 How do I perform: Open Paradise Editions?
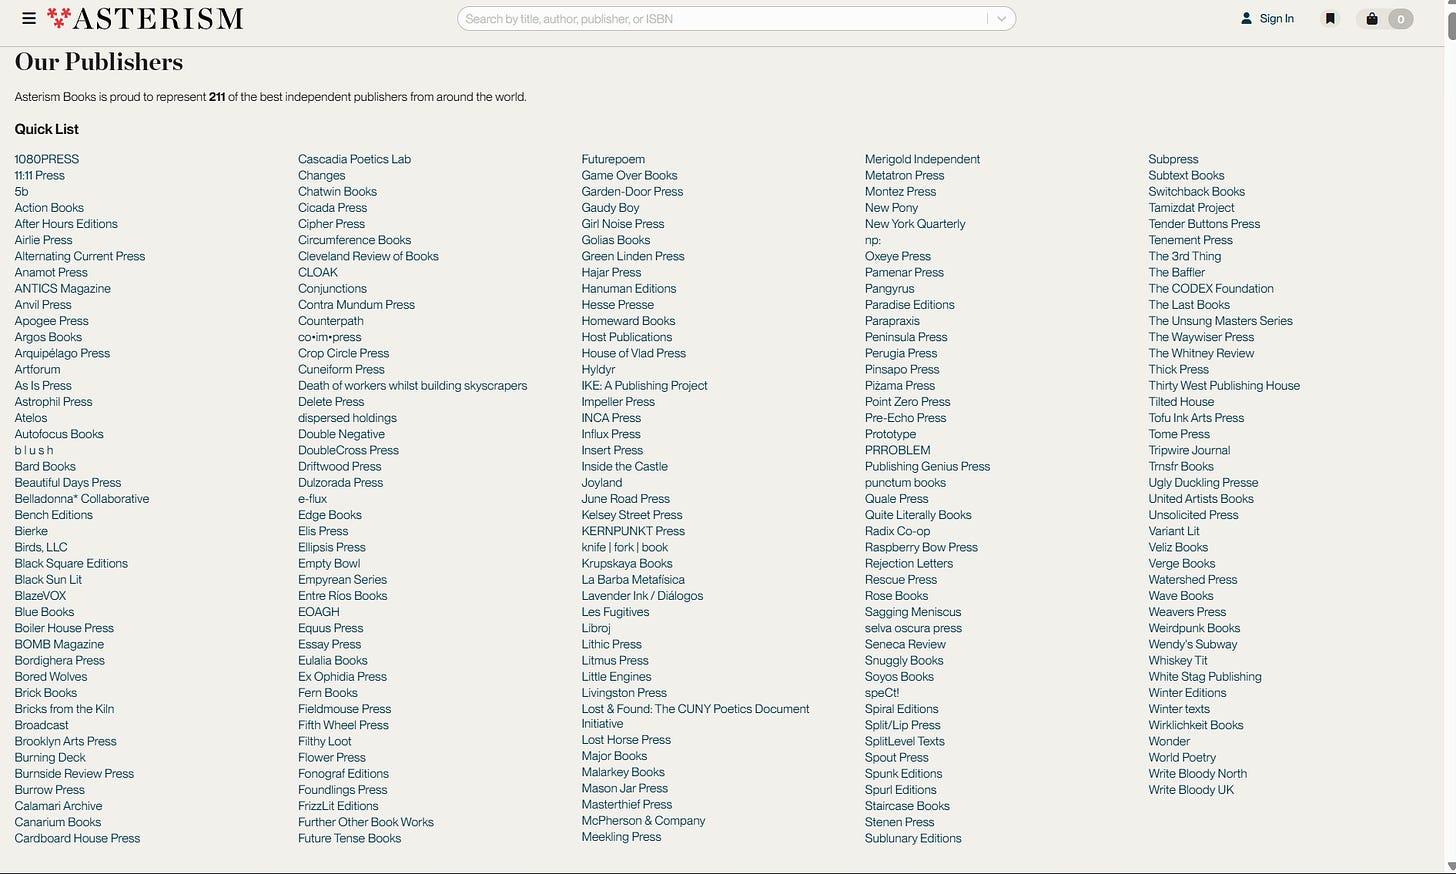909,304
